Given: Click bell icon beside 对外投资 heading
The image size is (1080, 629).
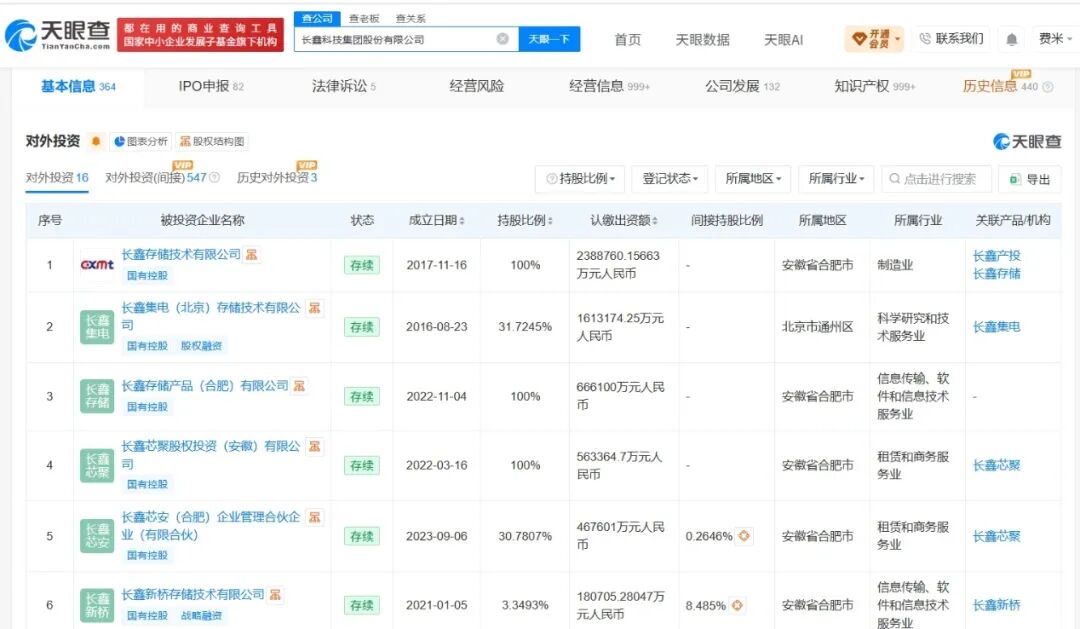Looking at the screenshot, I should click(x=96, y=141).
